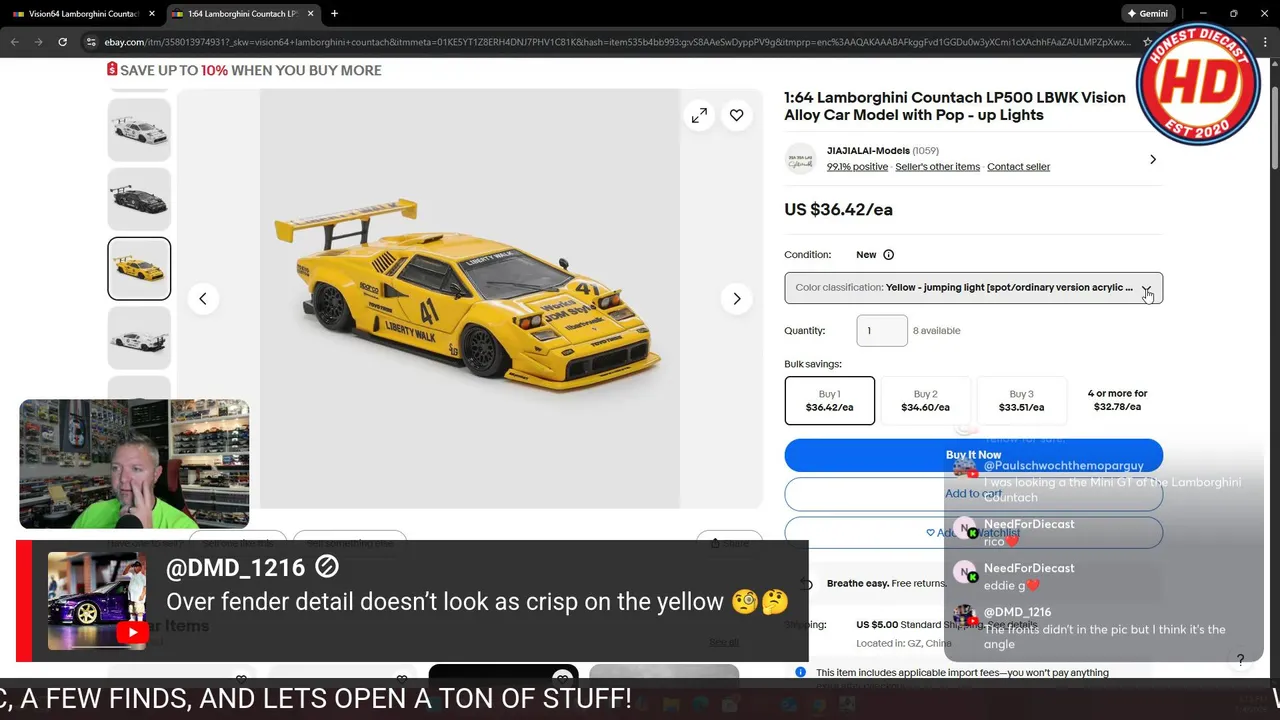Click the browser forward arrow
The image size is (1280, 720).
(38, 42)
